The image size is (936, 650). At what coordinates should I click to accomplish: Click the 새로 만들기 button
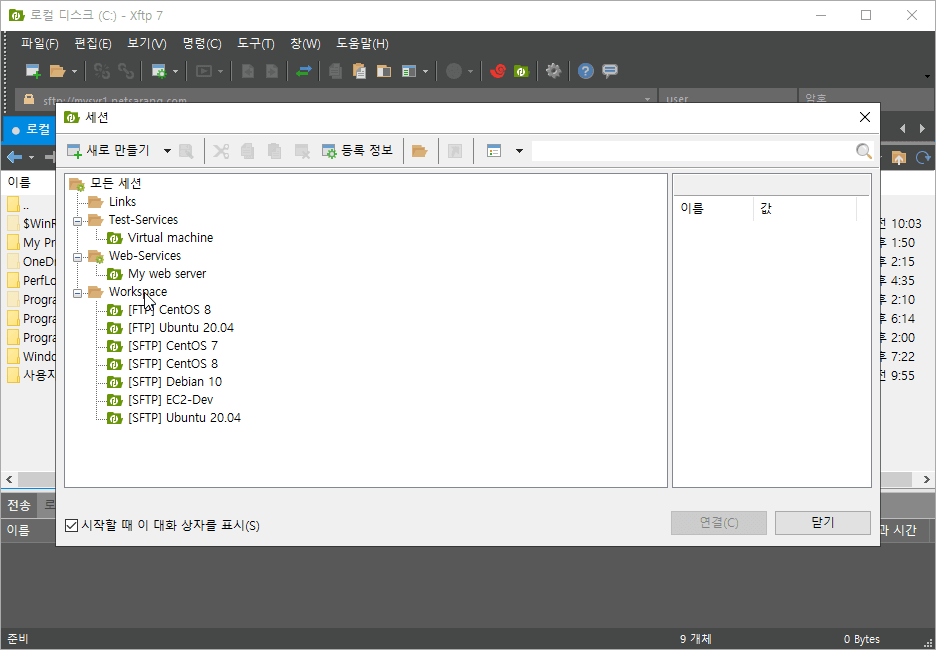(x=109, y=151)
